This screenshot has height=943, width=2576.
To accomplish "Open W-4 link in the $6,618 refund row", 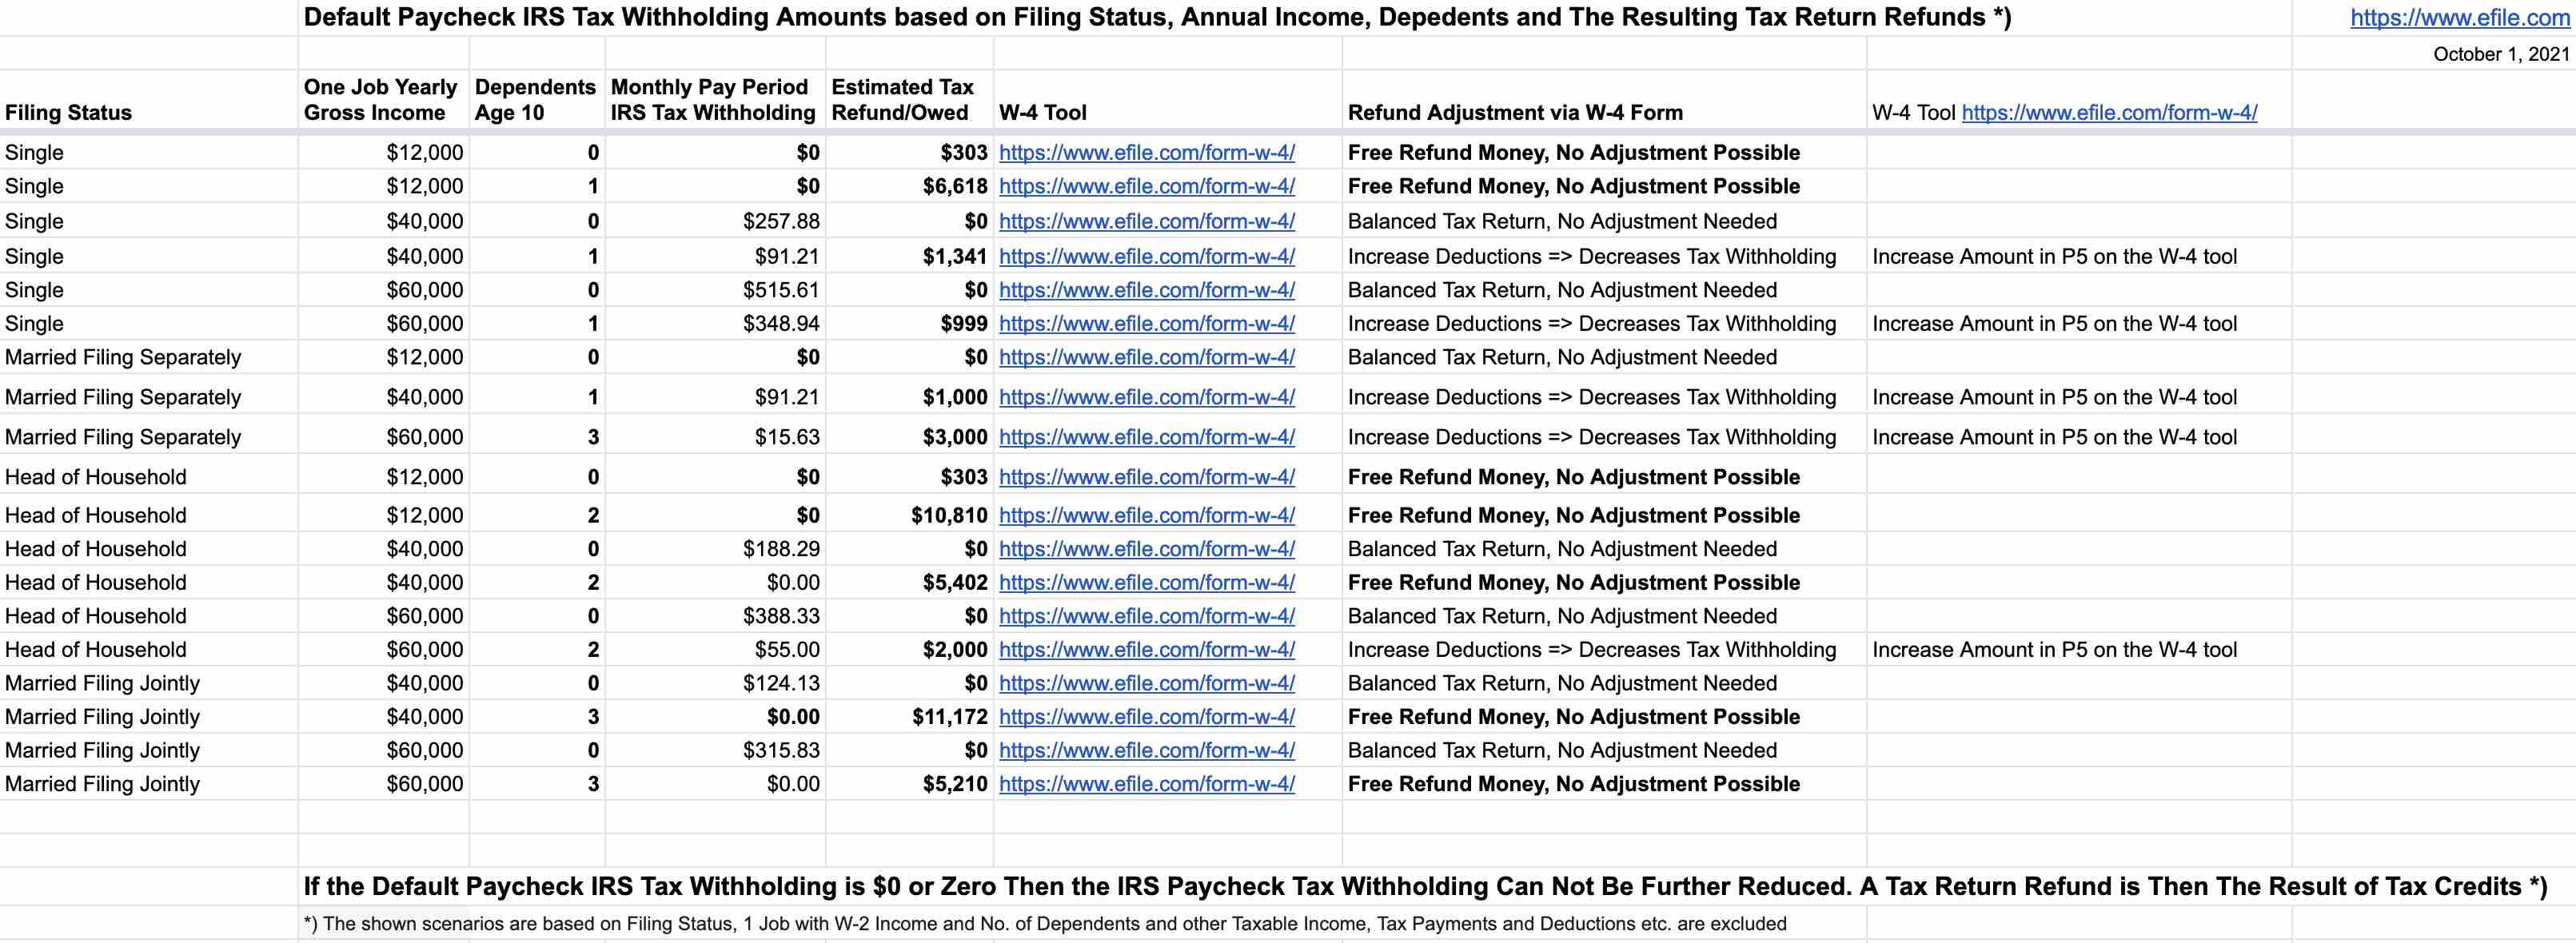I will pos(1147,186).
